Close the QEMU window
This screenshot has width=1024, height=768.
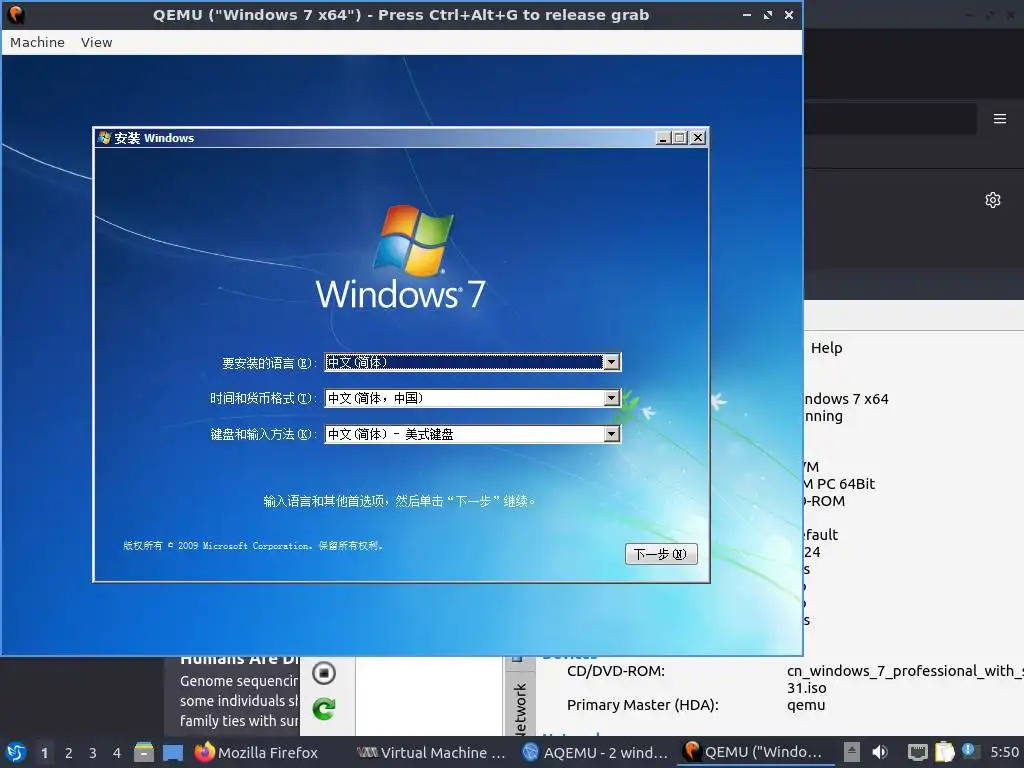click(x=789, y=14)
